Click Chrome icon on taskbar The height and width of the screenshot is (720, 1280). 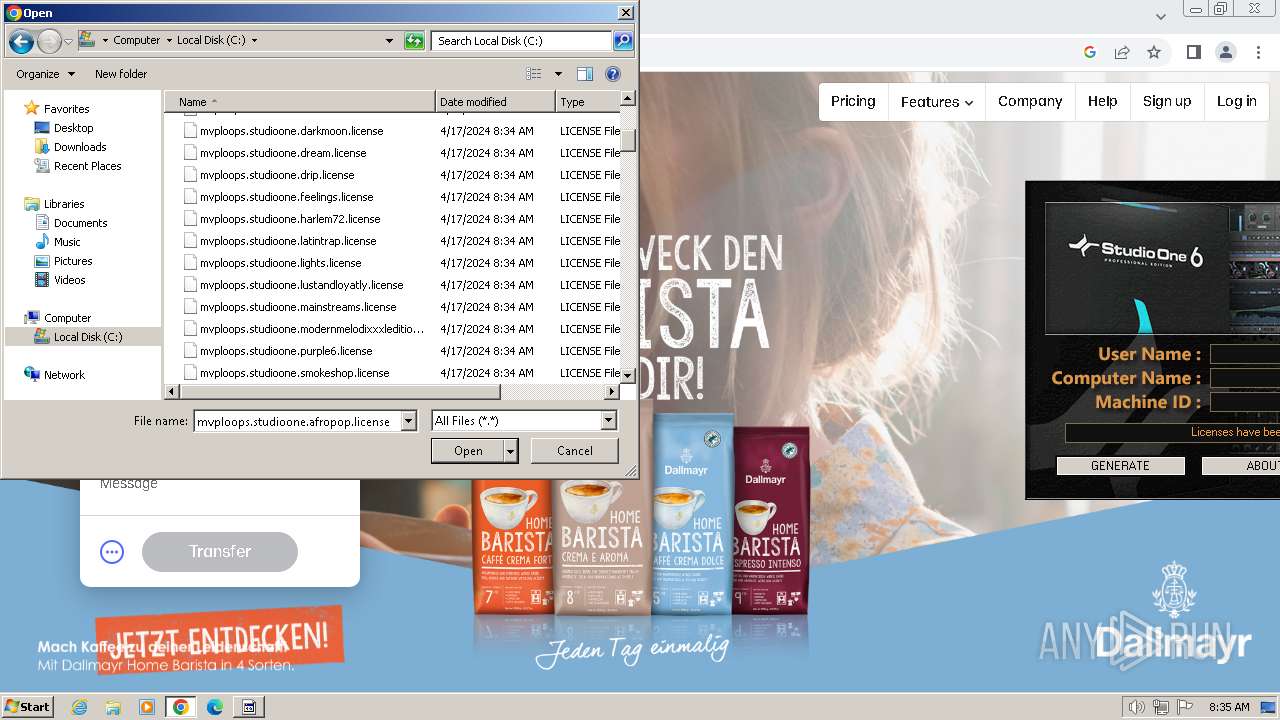pos(180,707)
